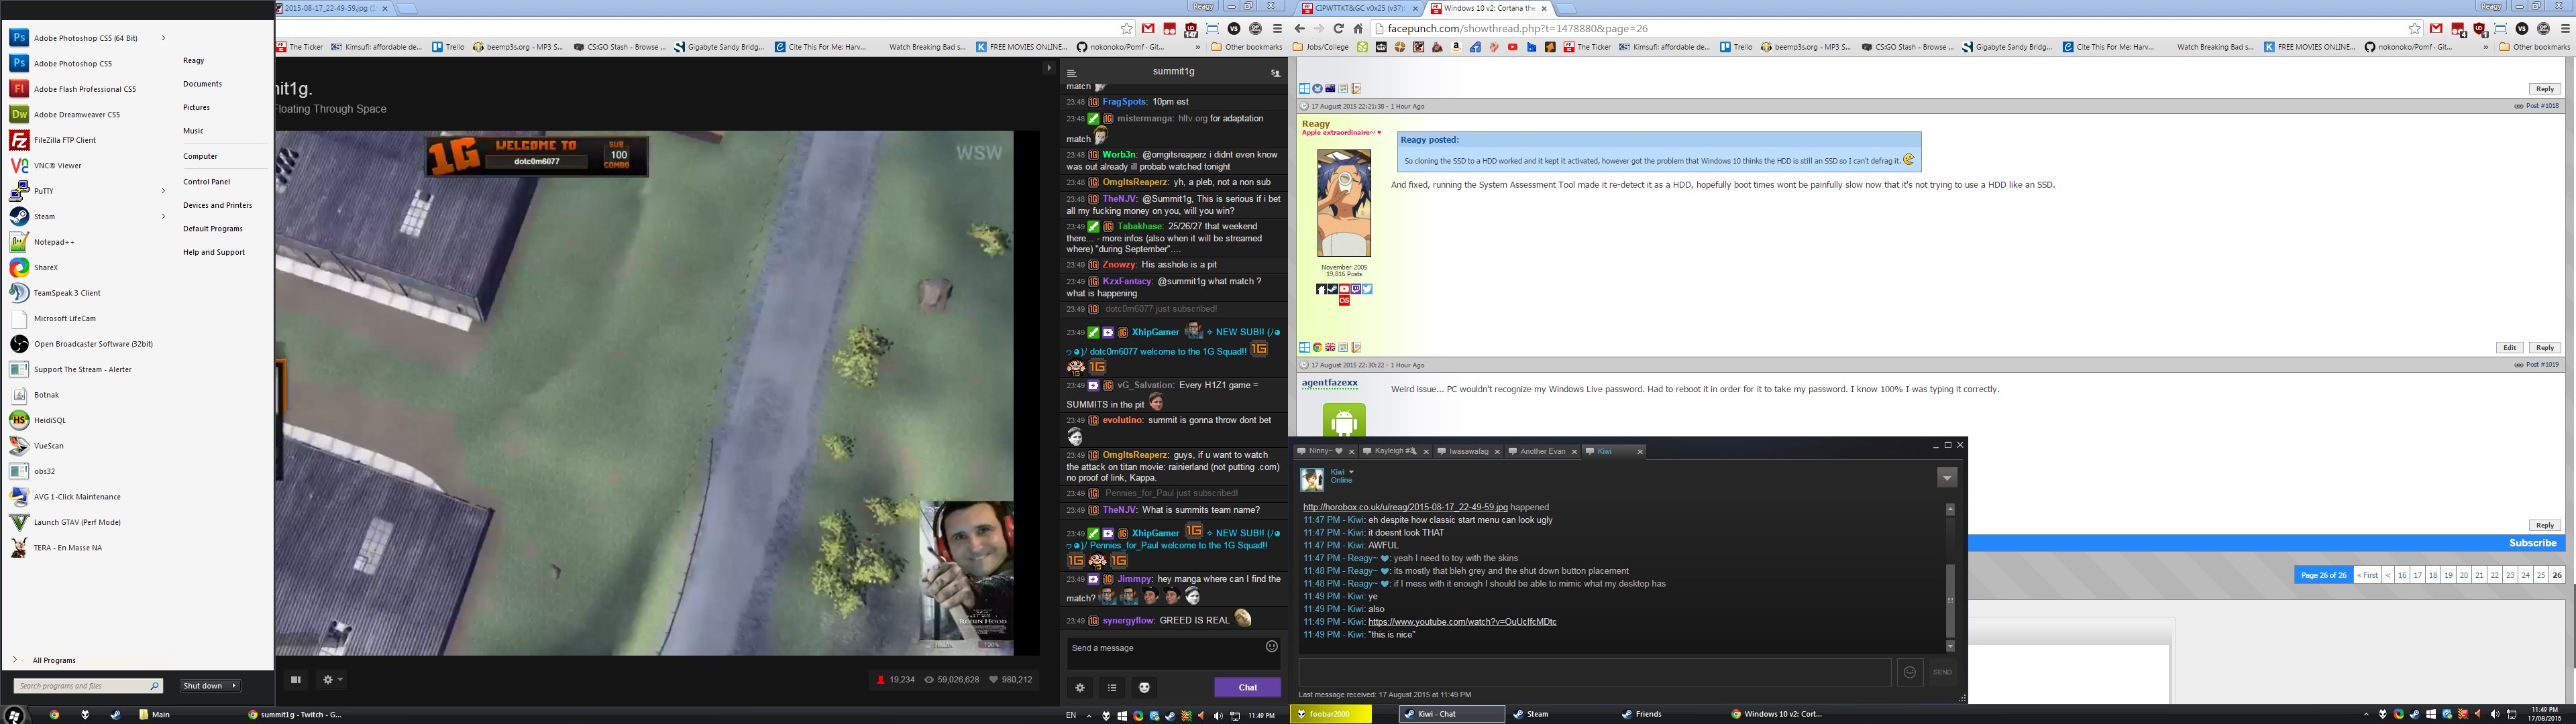Switch to the CIPWTTKT&GC browser tab

coord(1358,8)
